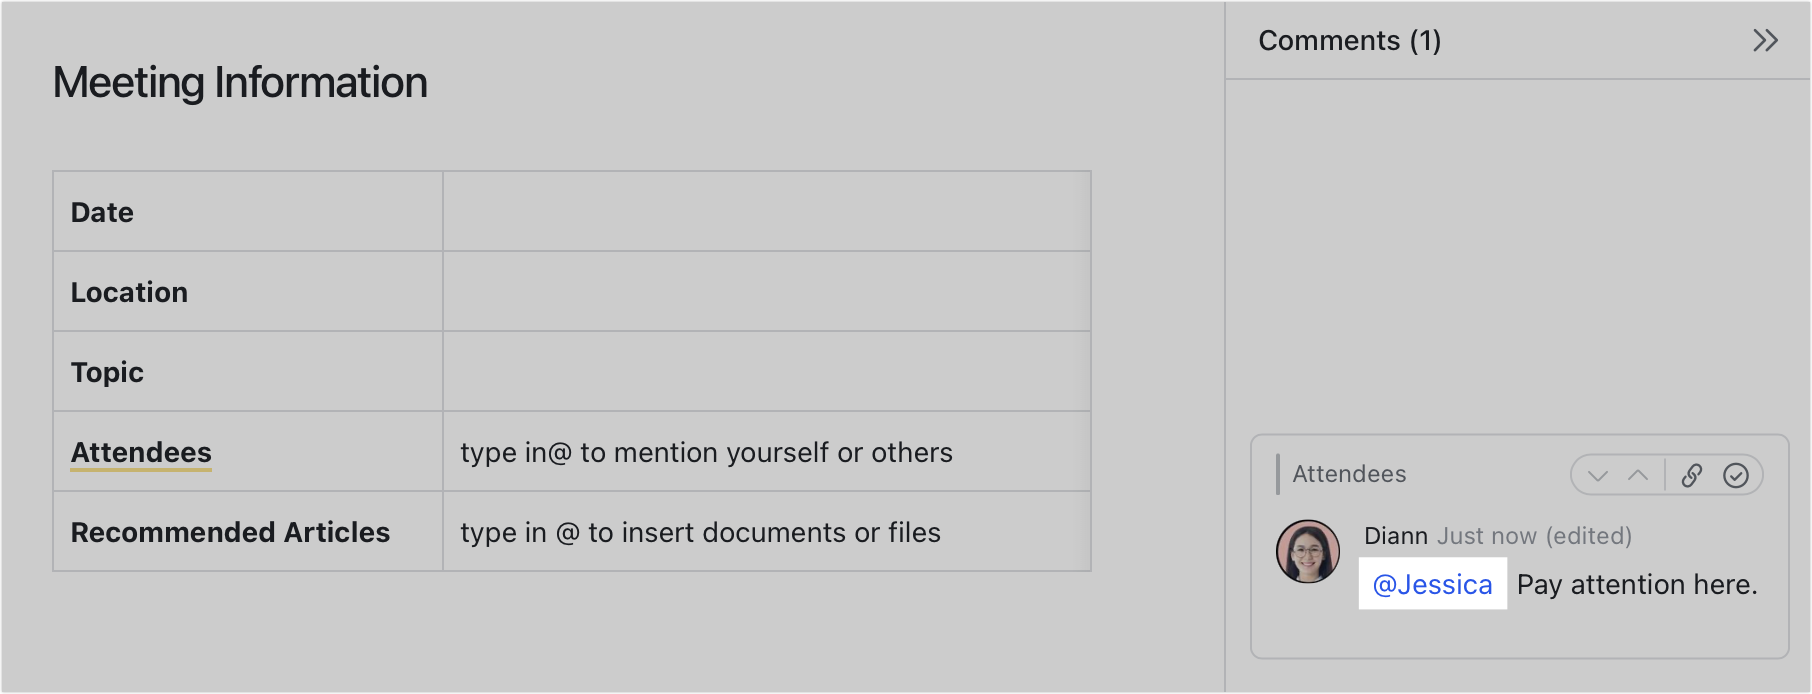Jump to next comment using down chevron
1812x694 pixels.
1597,475
